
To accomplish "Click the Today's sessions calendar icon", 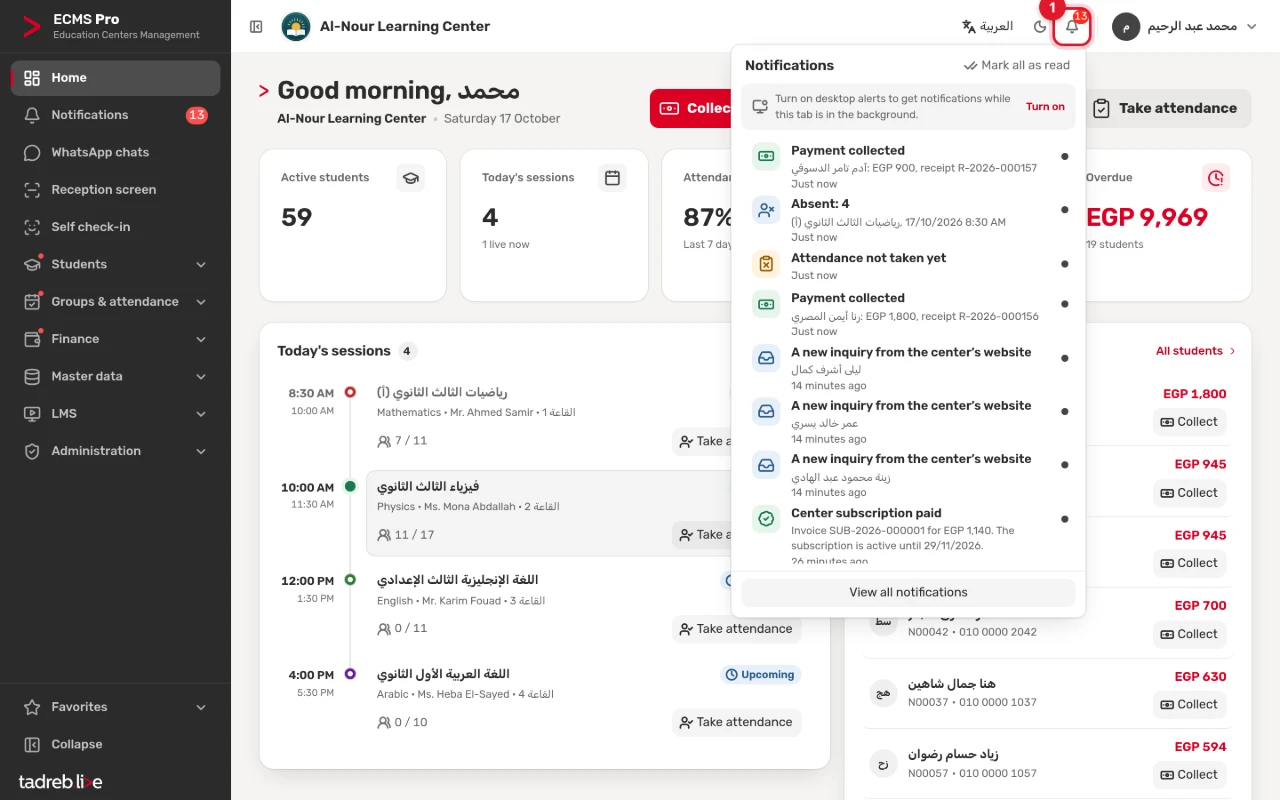I will point(612,178).
